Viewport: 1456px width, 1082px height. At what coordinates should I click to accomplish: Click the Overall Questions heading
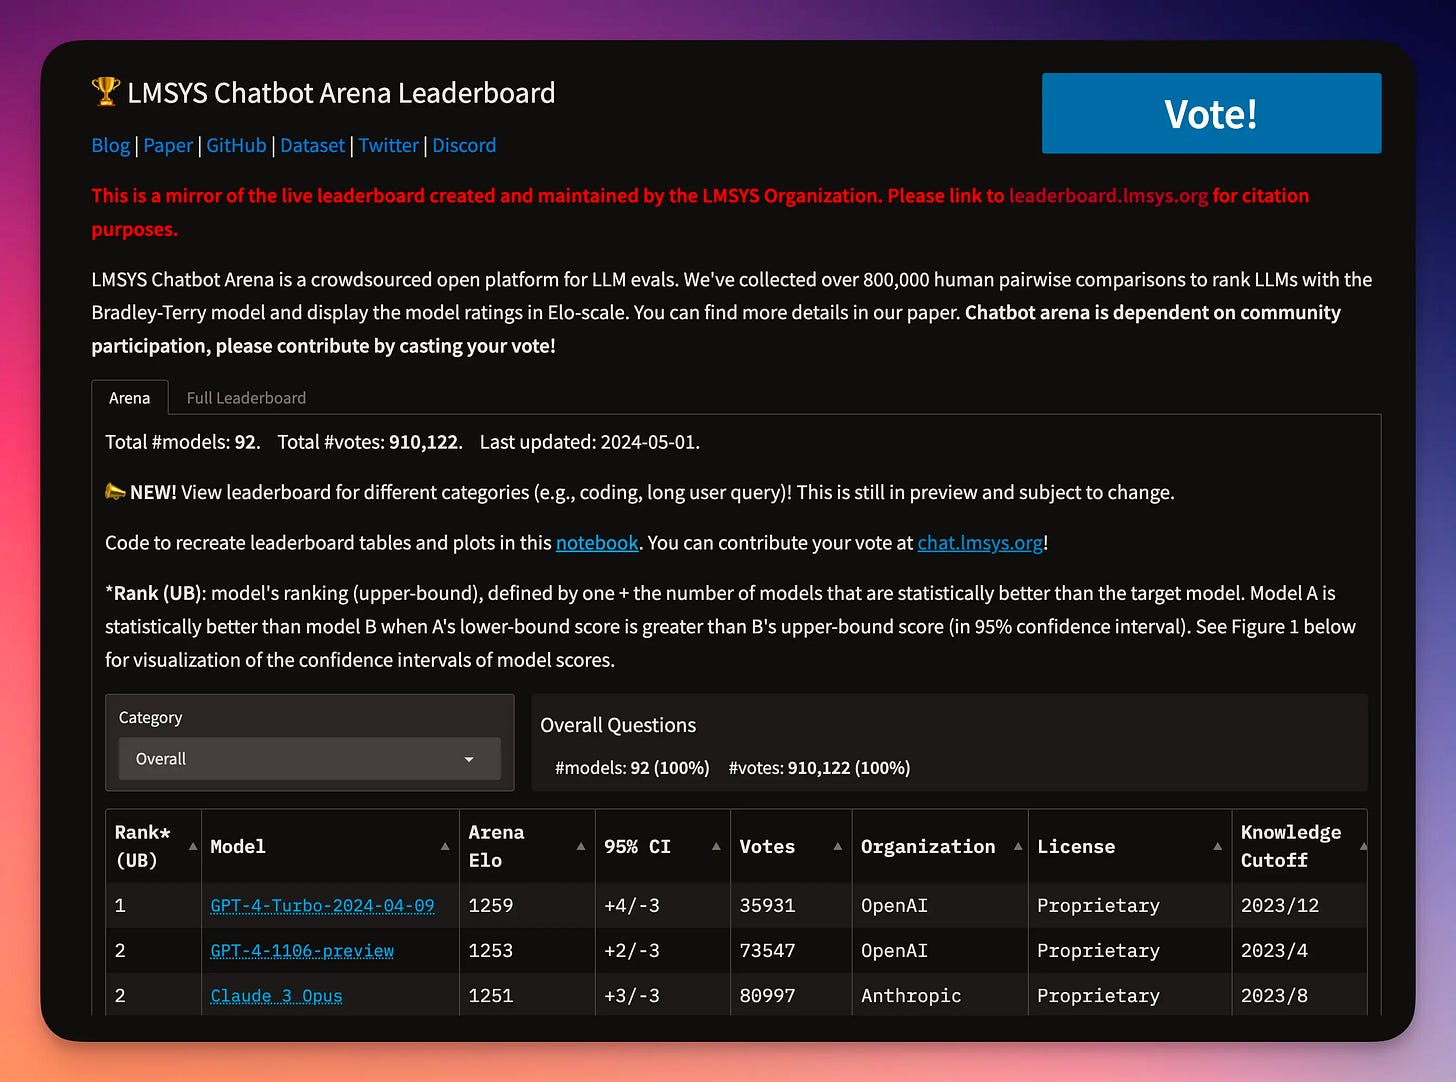click(618, 726)
